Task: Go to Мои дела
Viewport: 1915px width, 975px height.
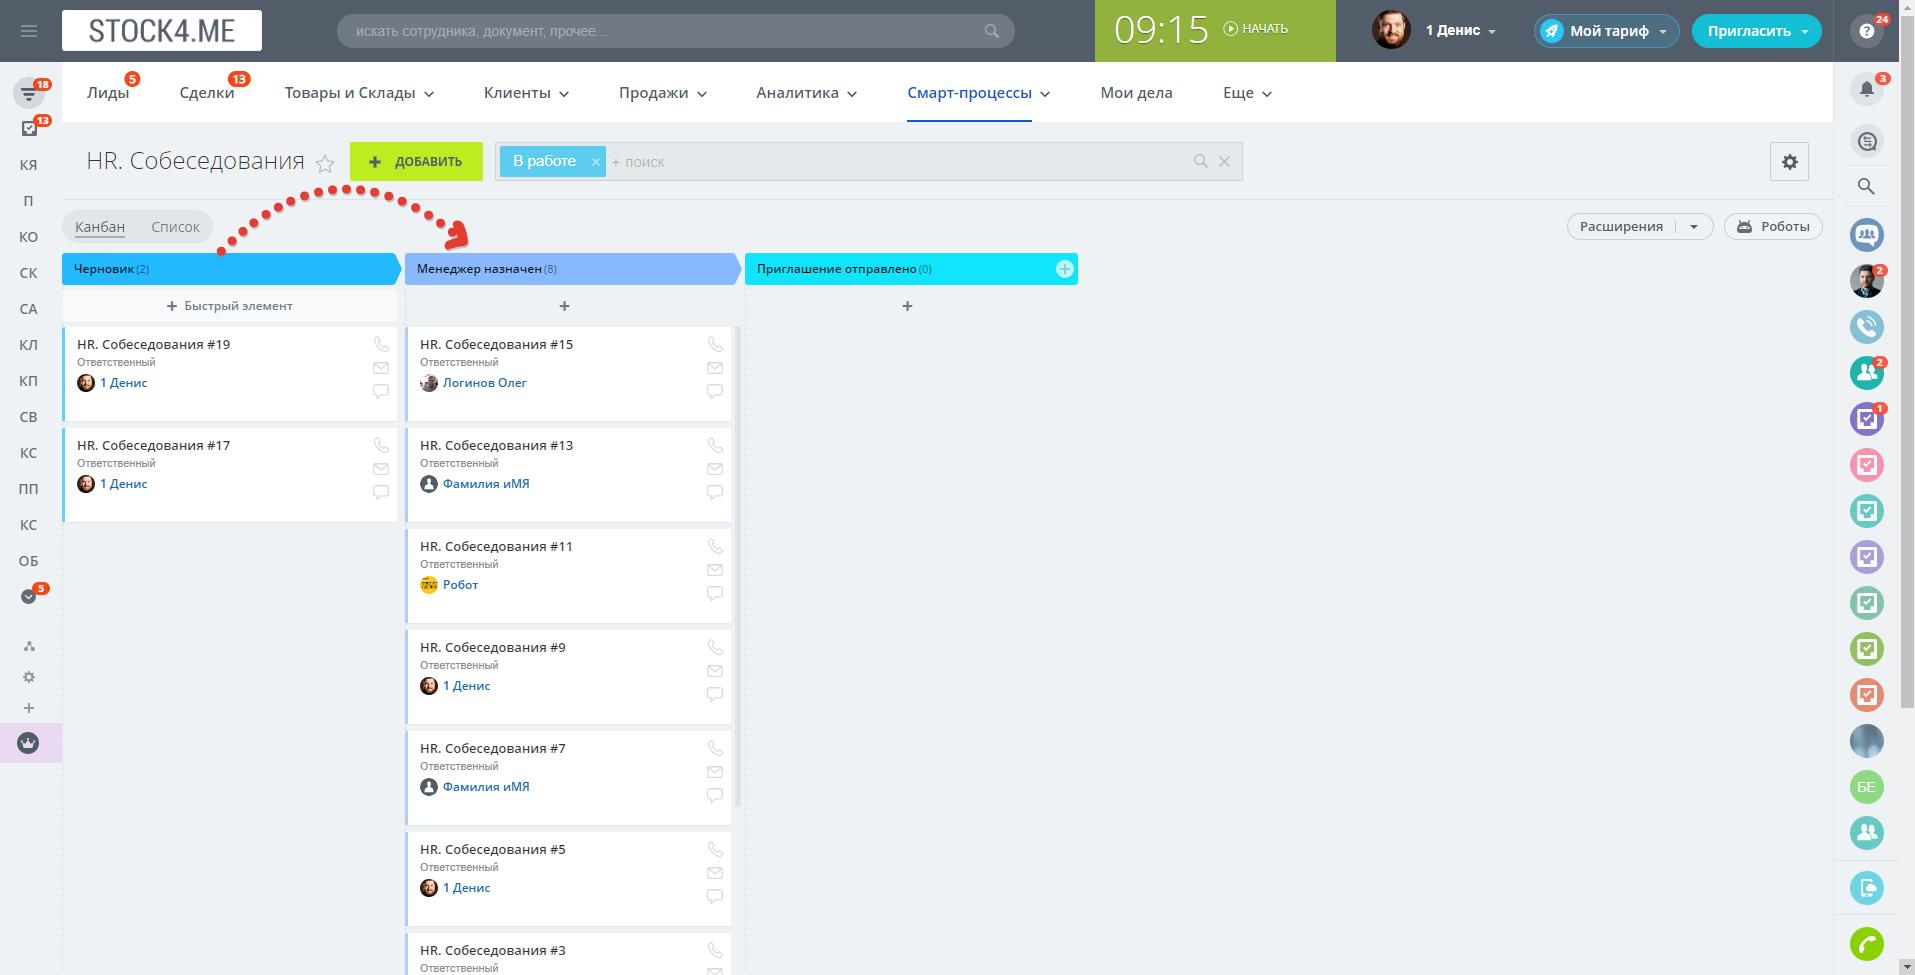Action: [x=1136, y=93]
